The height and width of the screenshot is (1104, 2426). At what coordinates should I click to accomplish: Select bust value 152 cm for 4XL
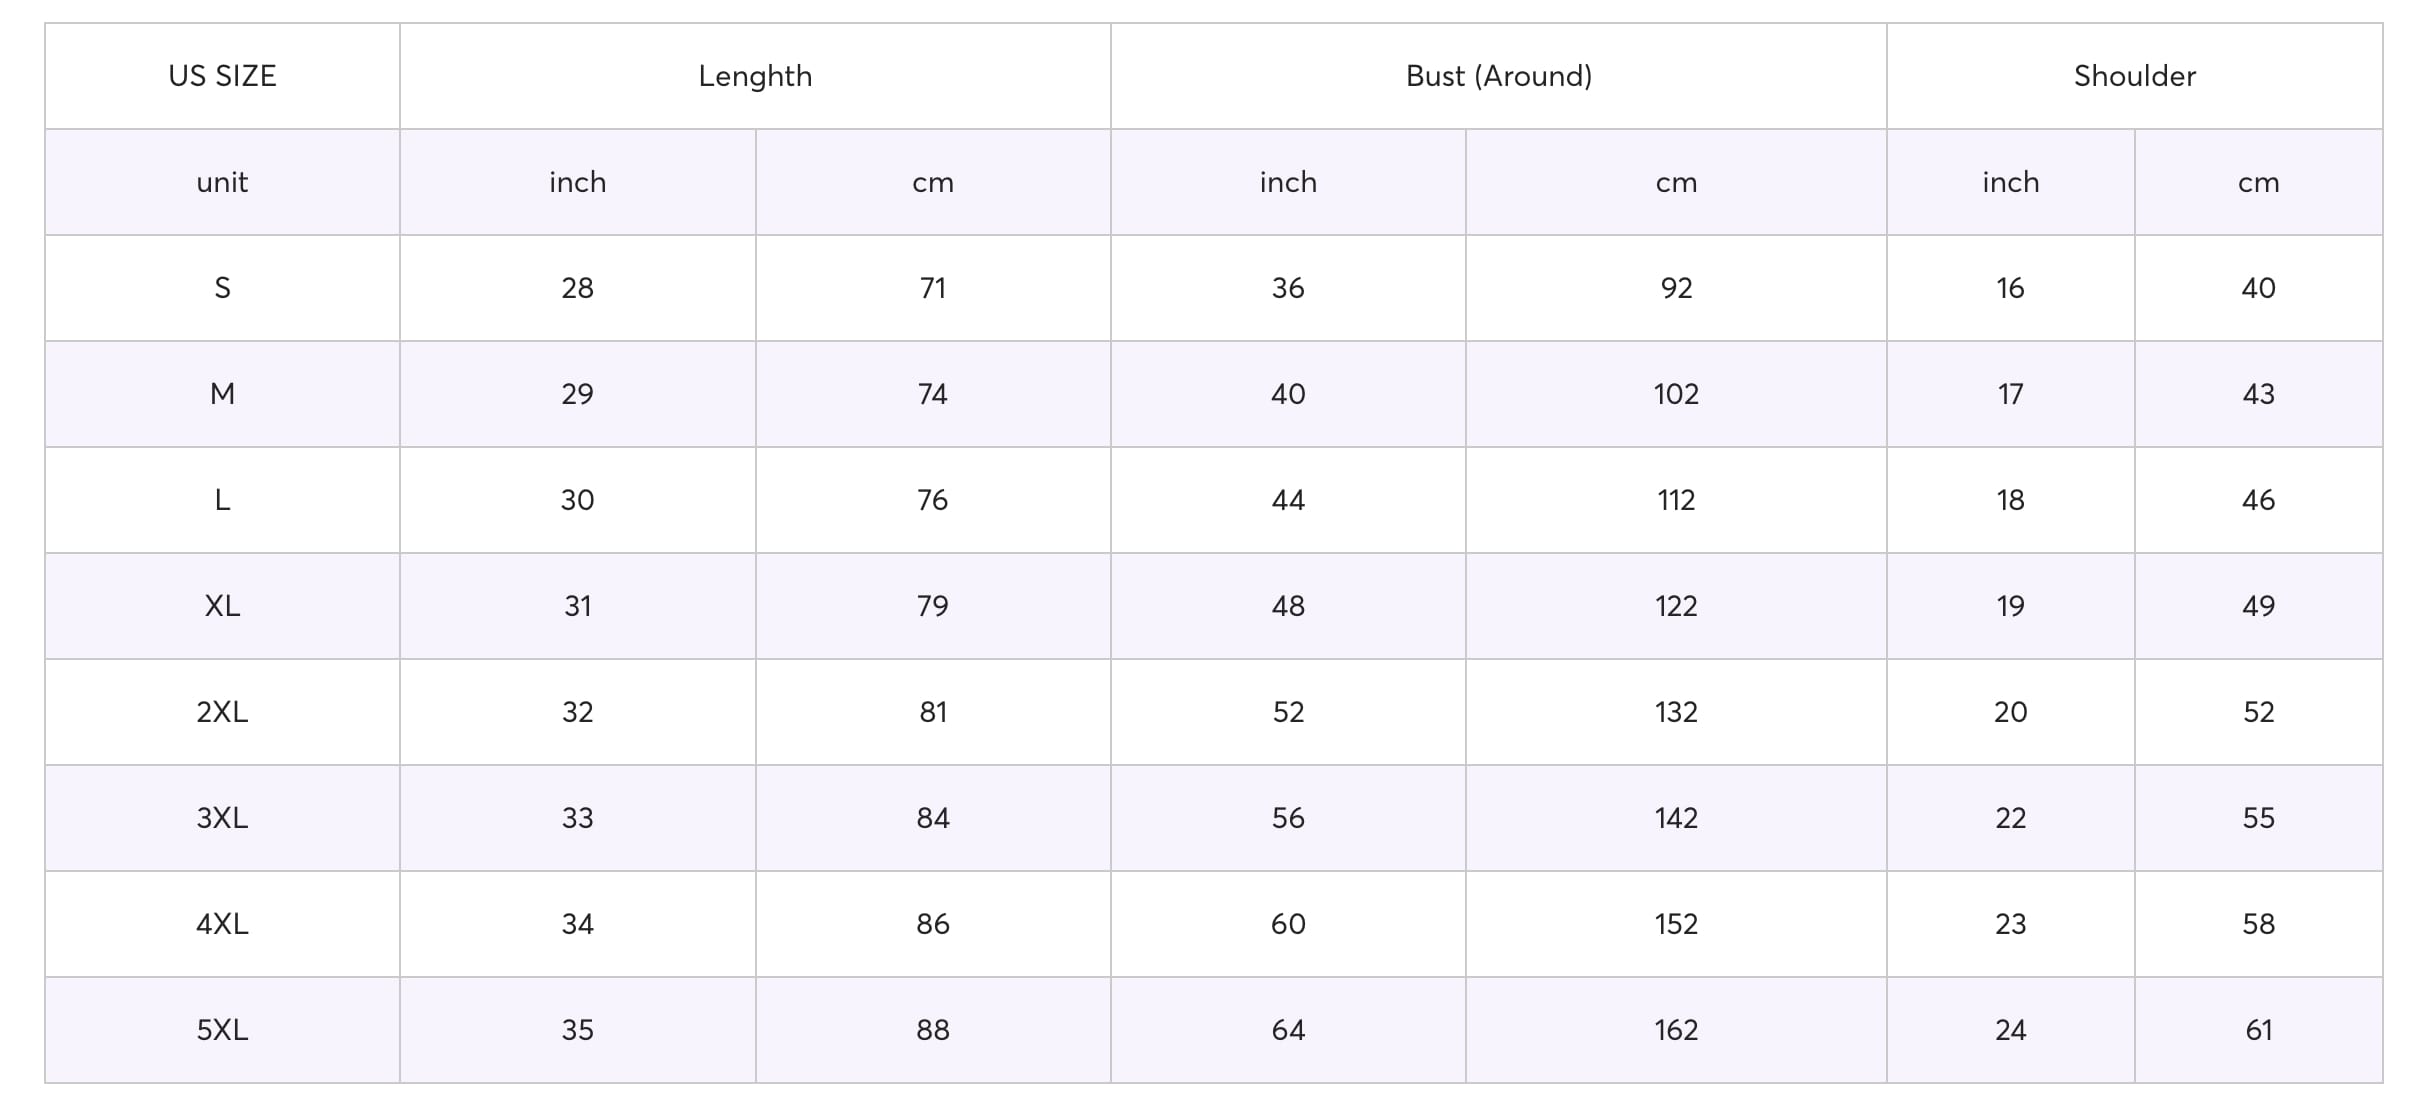[x=1676, y=924]
